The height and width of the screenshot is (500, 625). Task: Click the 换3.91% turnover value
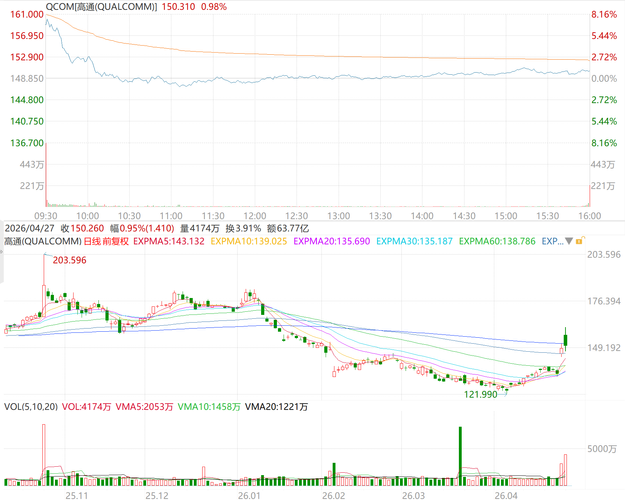point(243,228)
